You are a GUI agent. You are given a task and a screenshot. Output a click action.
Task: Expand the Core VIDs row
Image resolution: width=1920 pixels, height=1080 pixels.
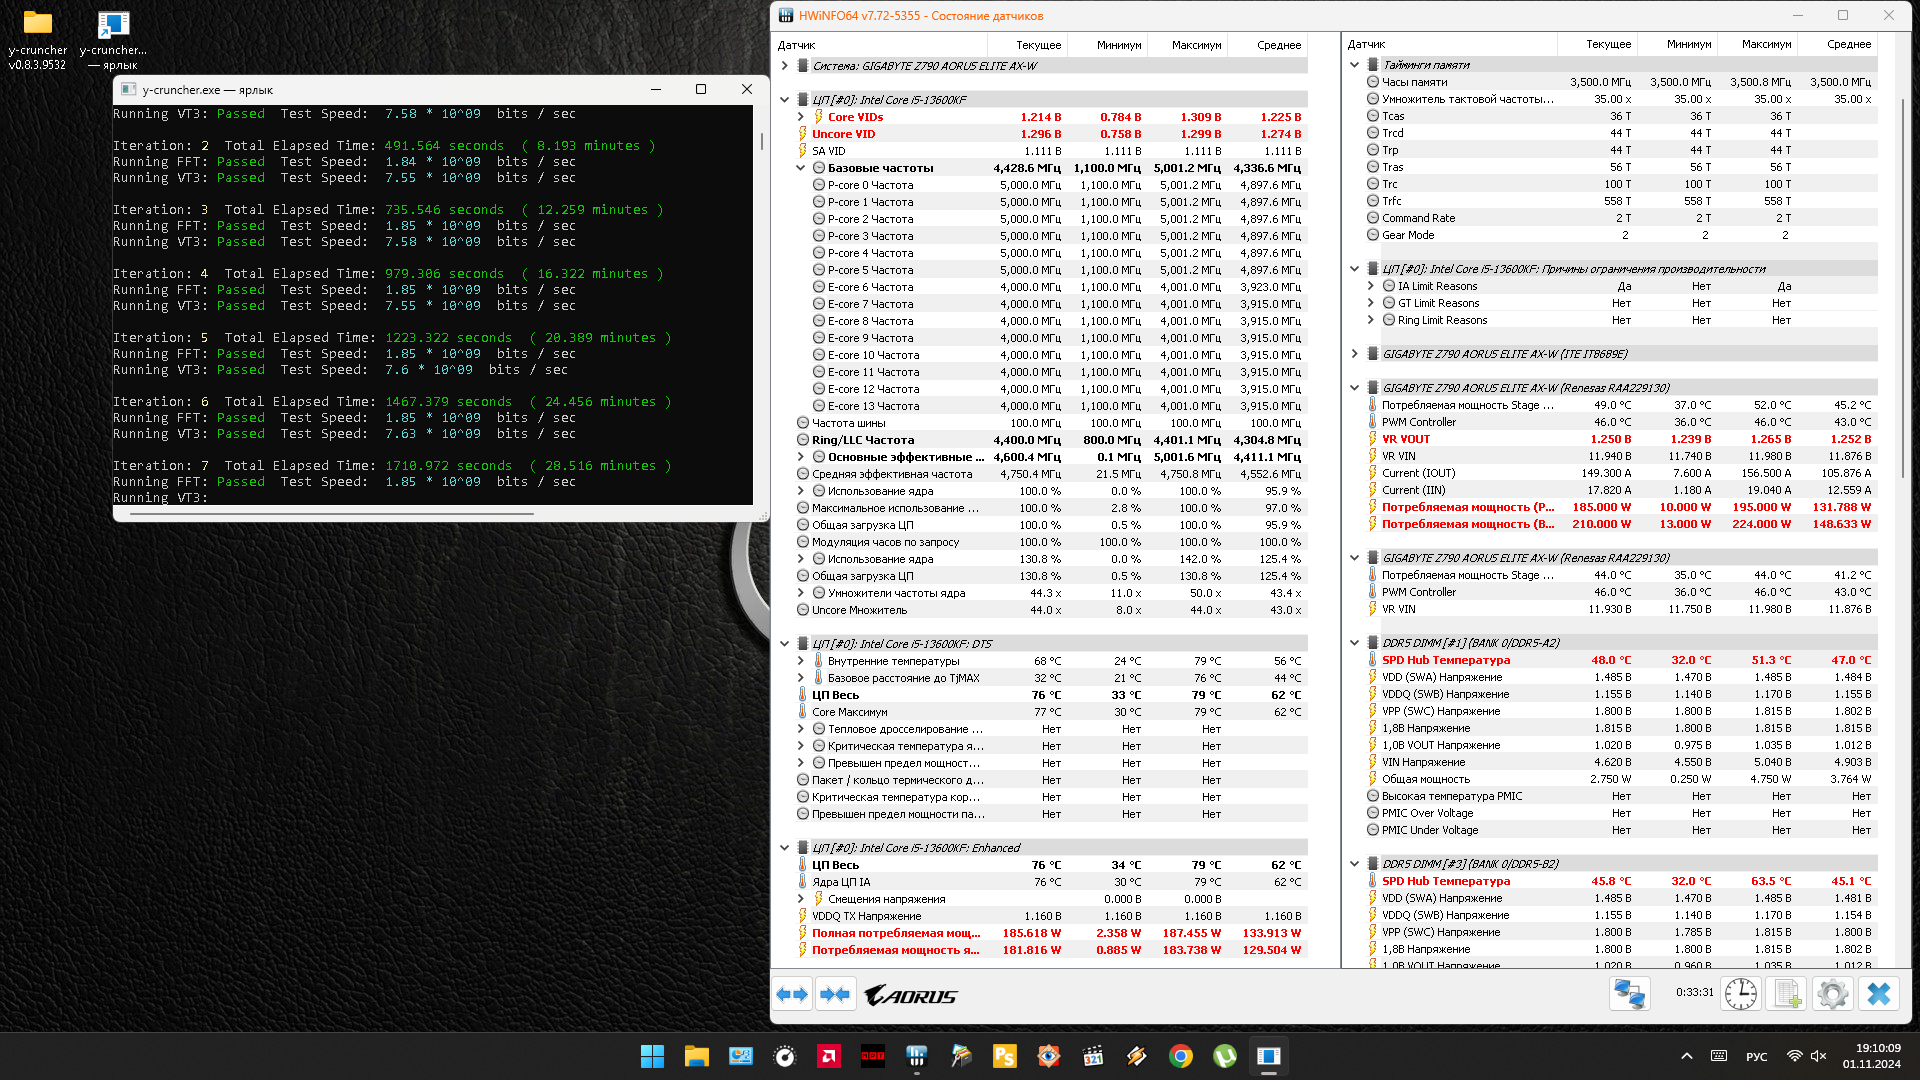click(x=801, y=117)
